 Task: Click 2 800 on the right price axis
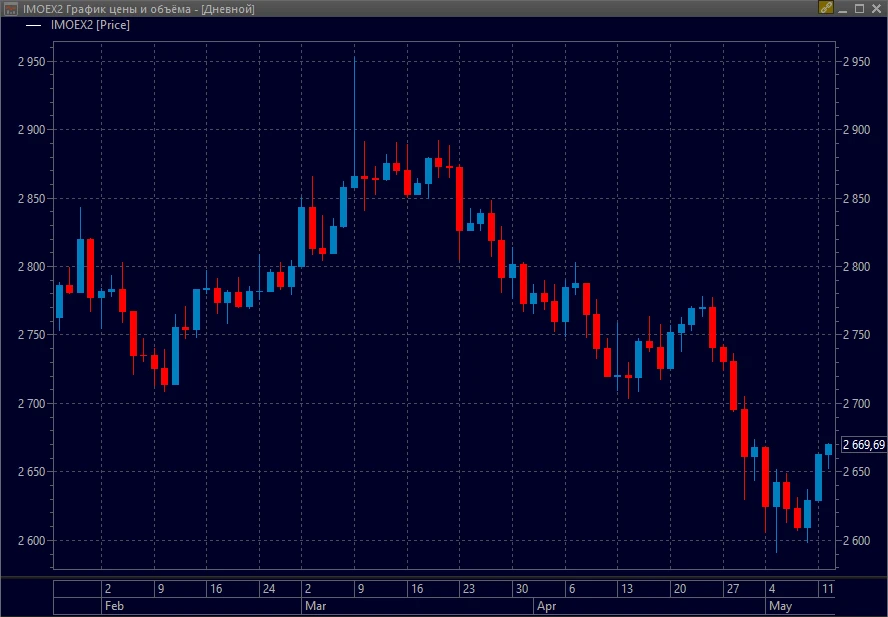(x=856, y=267)
